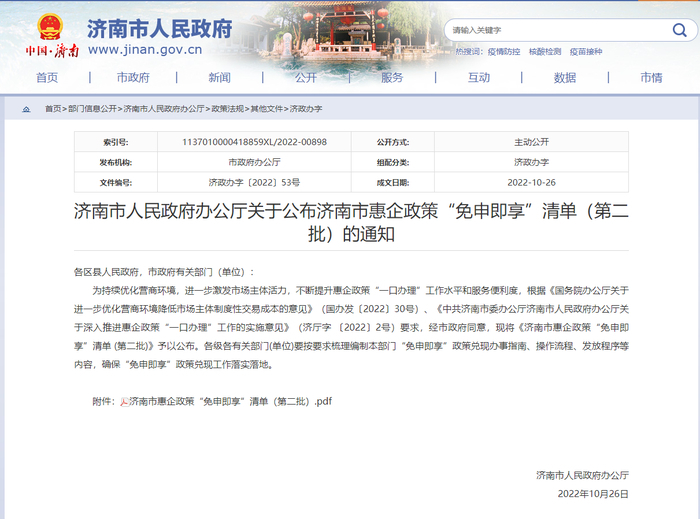Image resolution: width=700 pixels, height=519 pixels.
Task: Open the 首页 navigation tab
Action: coord(47,78)
